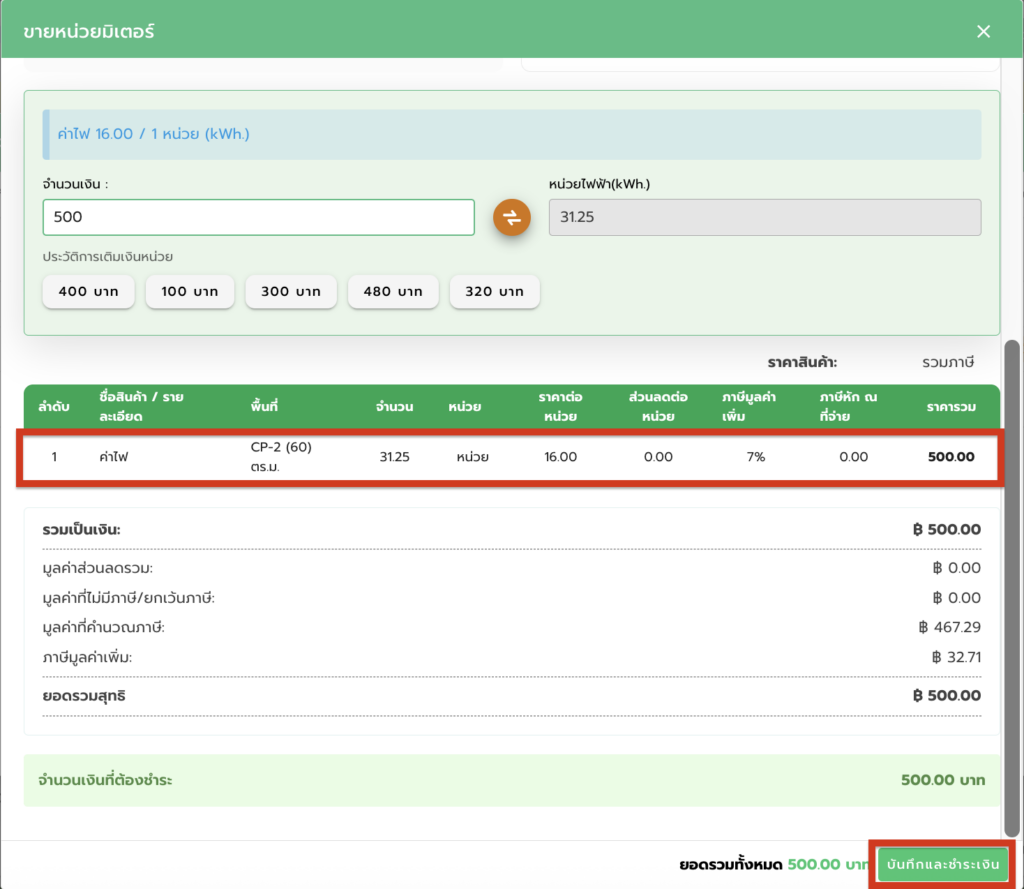Select the ค่าไฟ item name in table row
The image size is (1024, 889).
point(112,457)
